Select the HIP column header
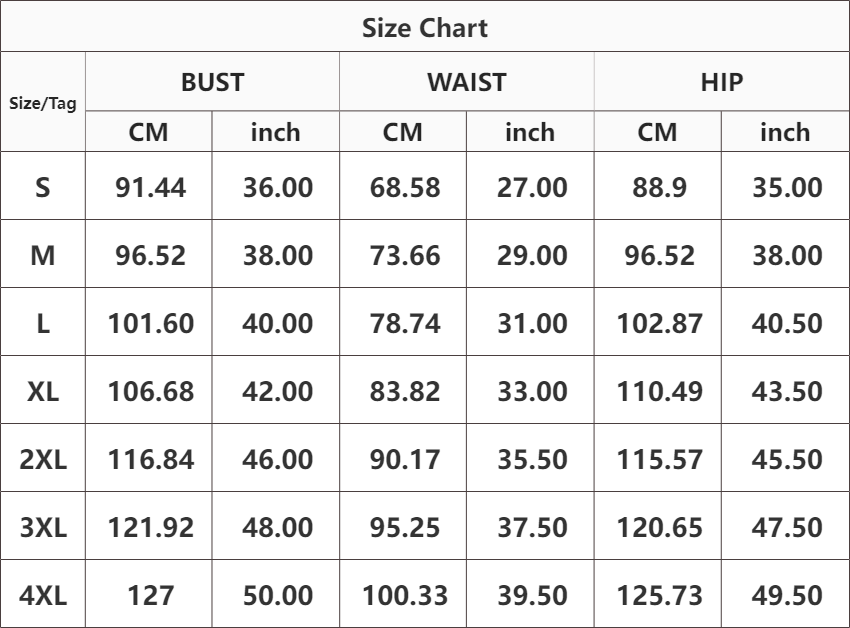Screen dimensions: 850x628 click(722, 82)
